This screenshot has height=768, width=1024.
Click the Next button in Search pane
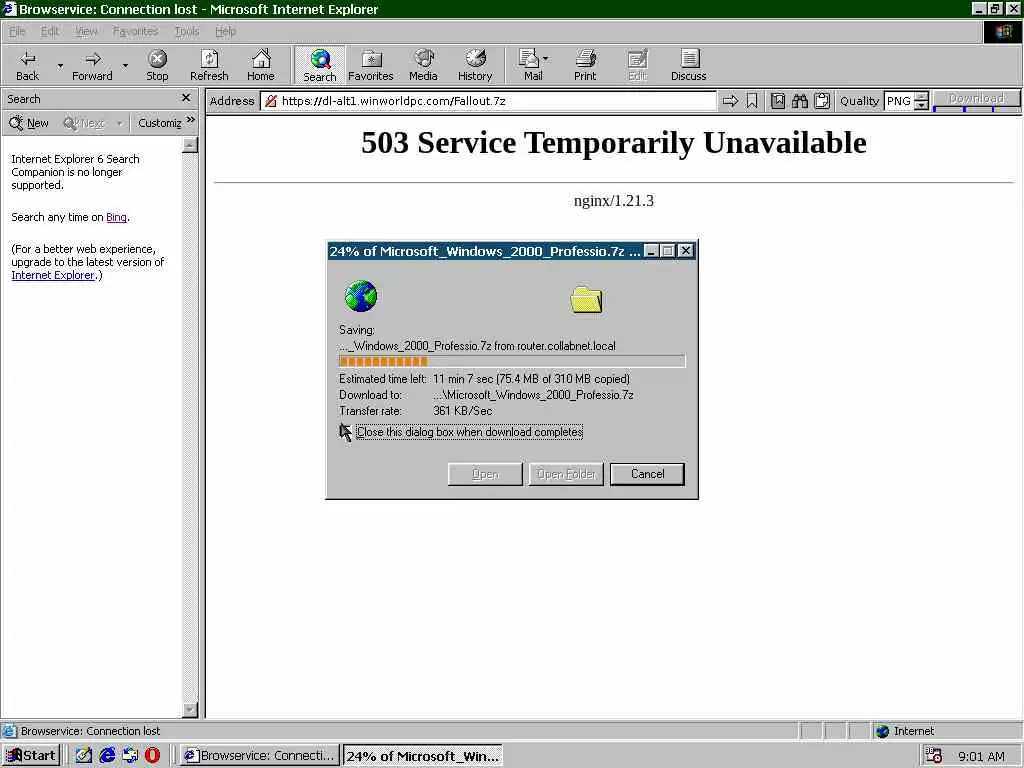[84, 123]
